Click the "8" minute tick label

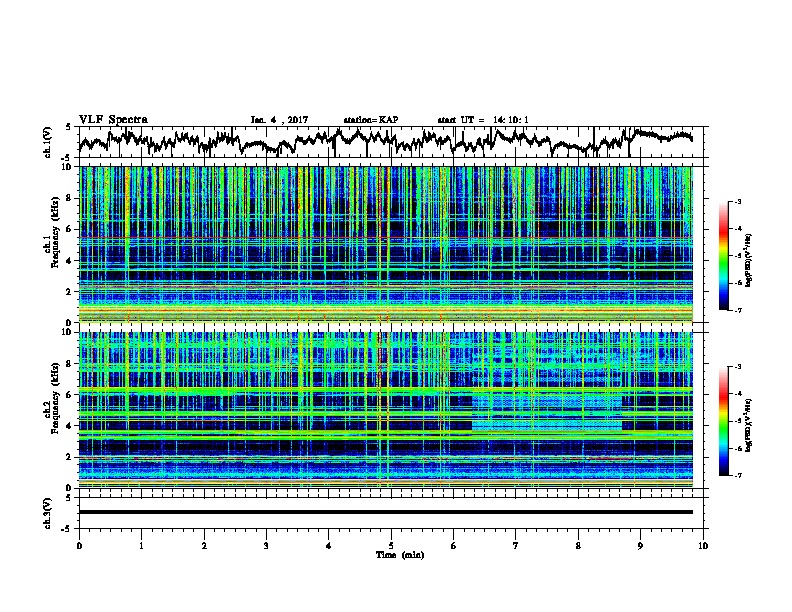pyautogui.click(x=578, y=546)
